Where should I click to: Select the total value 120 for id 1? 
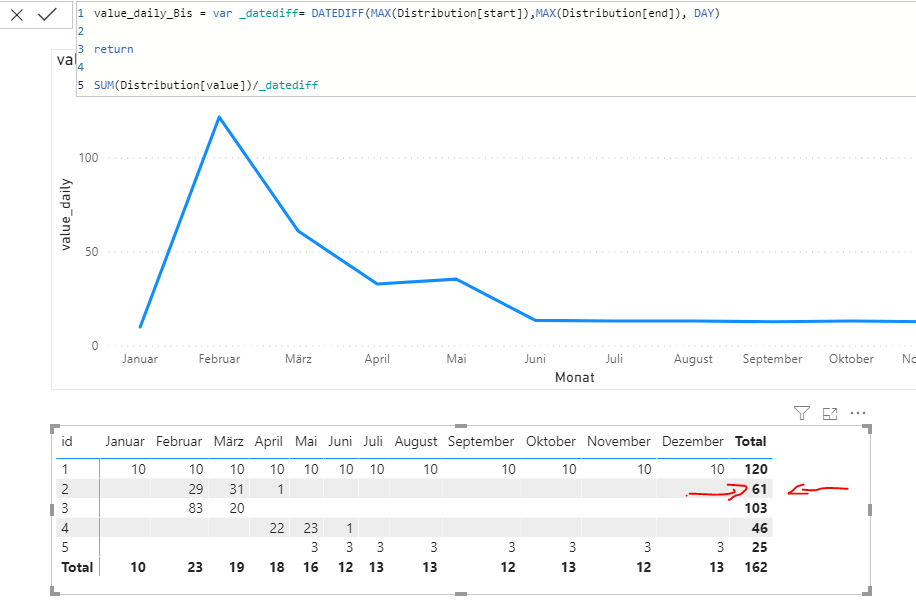(756, 469)
